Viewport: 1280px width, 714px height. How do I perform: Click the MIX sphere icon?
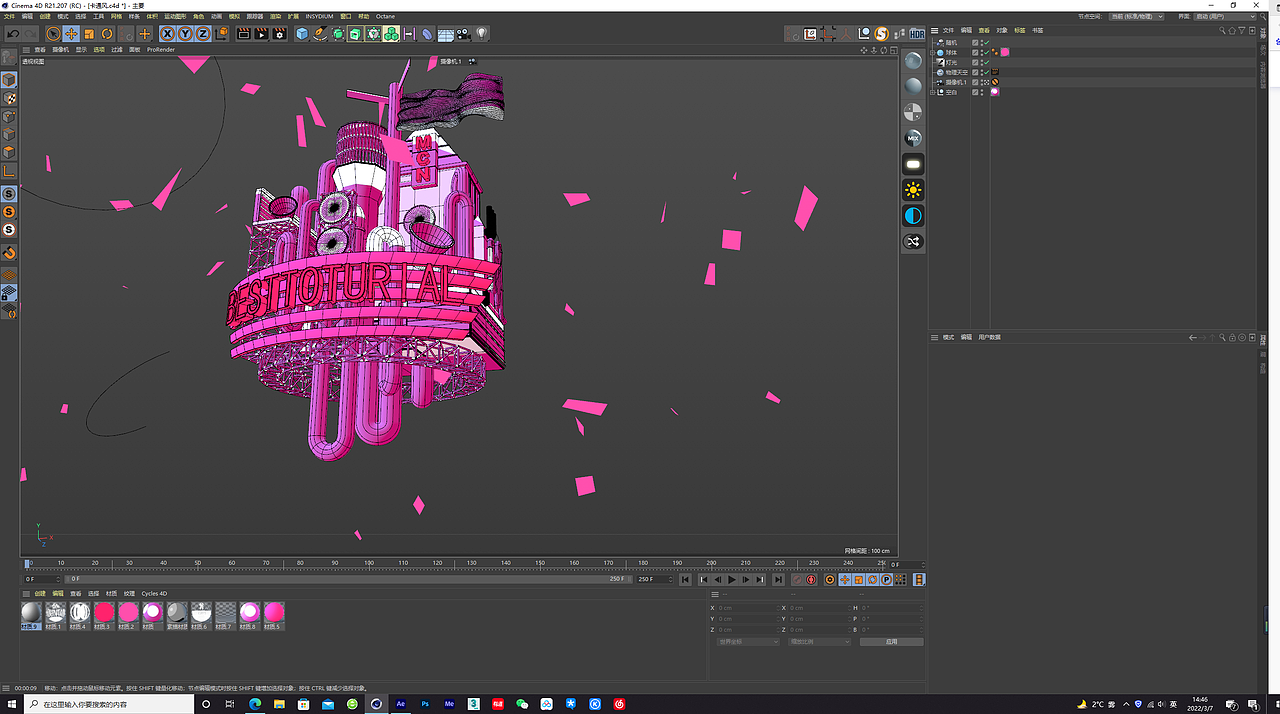tap(913, 137)
